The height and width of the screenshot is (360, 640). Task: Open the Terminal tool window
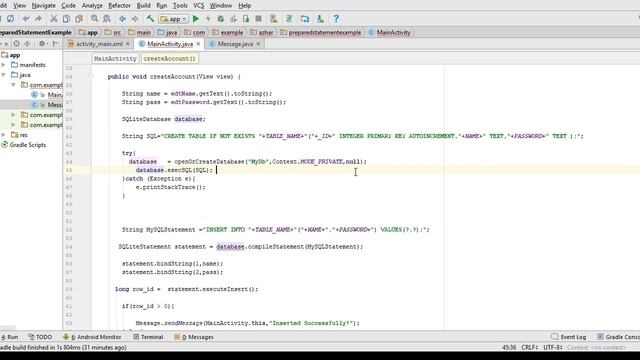pyautogui.click(x=148, y=337)
